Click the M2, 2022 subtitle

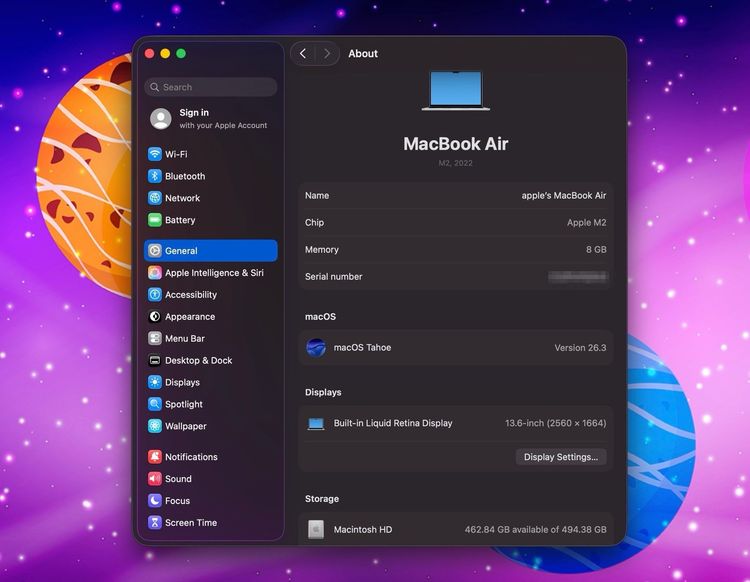click(x=455, y=163)
